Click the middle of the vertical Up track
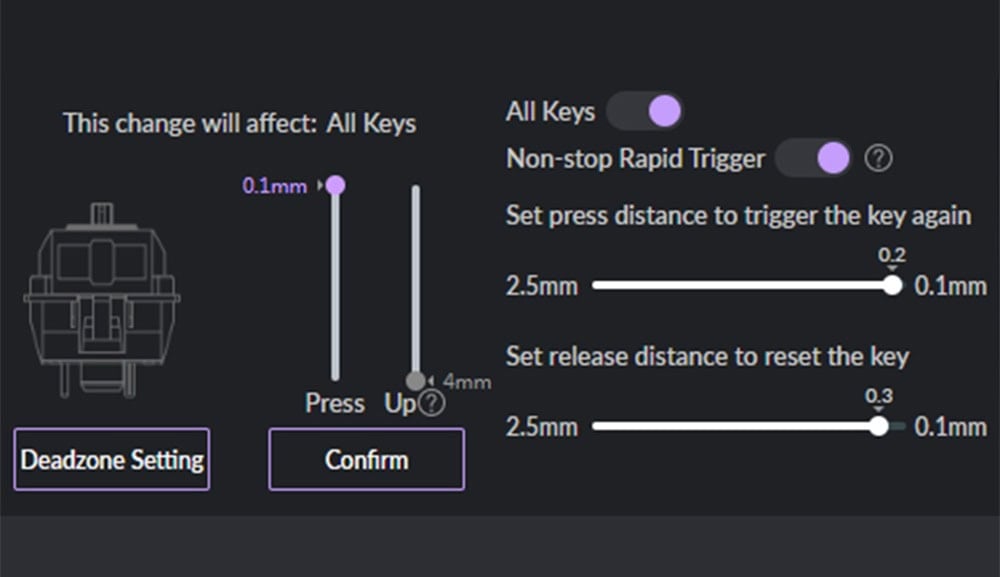The image size is (1000, 577). (x=416, y=283)
